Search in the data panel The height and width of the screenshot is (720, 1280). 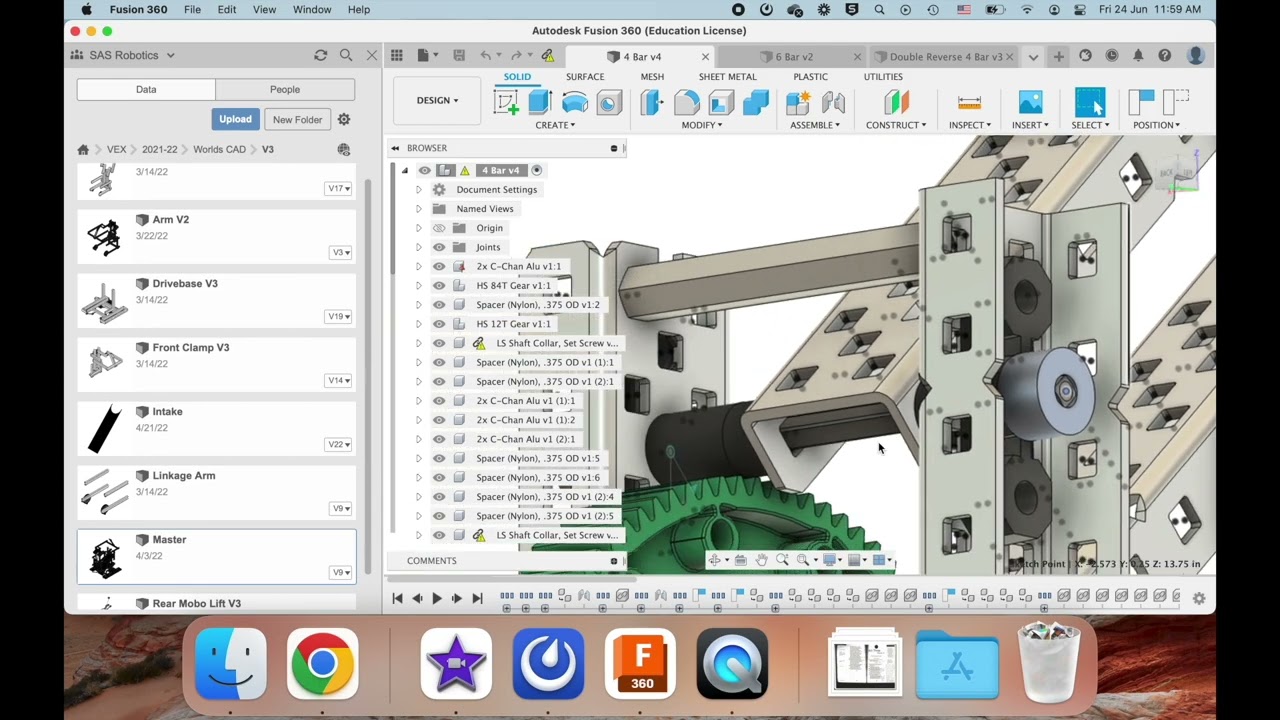346,56
